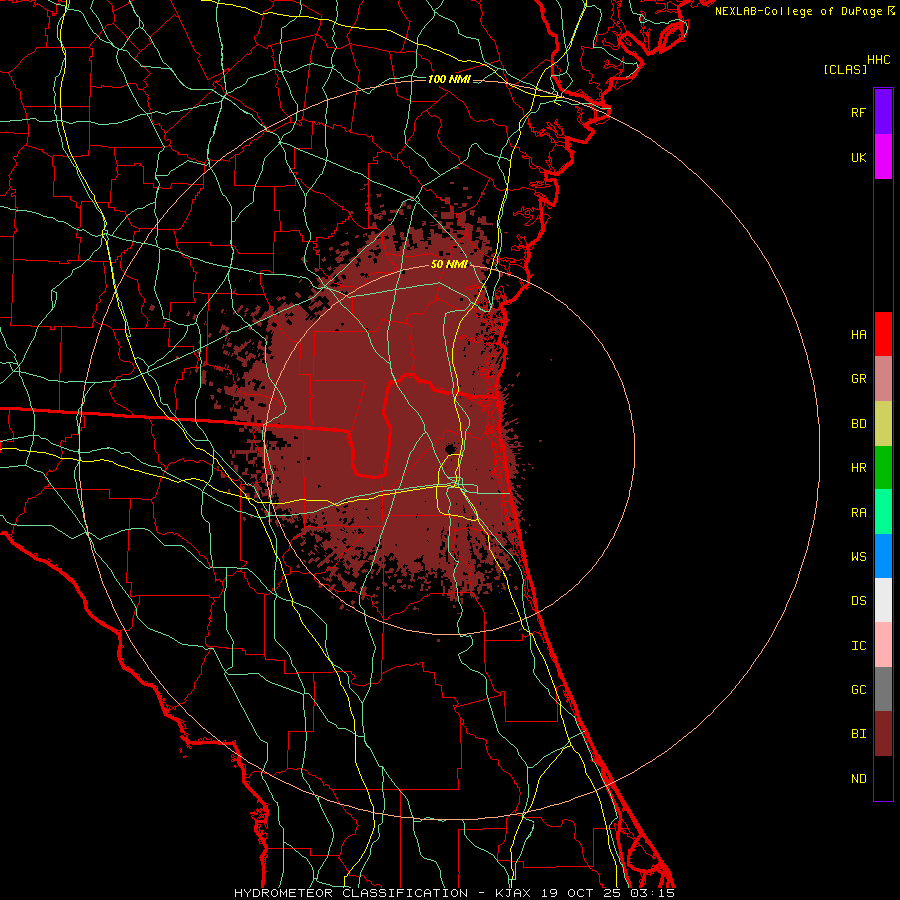Screen dimensions: 900x900
Task: Click the ND legend label
Action: [858, 779]
